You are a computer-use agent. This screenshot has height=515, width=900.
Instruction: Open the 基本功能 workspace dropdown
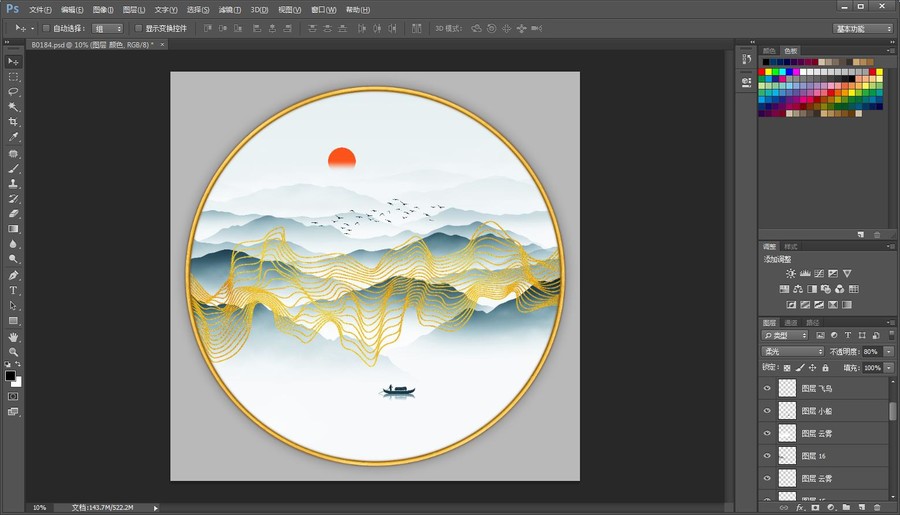pos(863,28)
